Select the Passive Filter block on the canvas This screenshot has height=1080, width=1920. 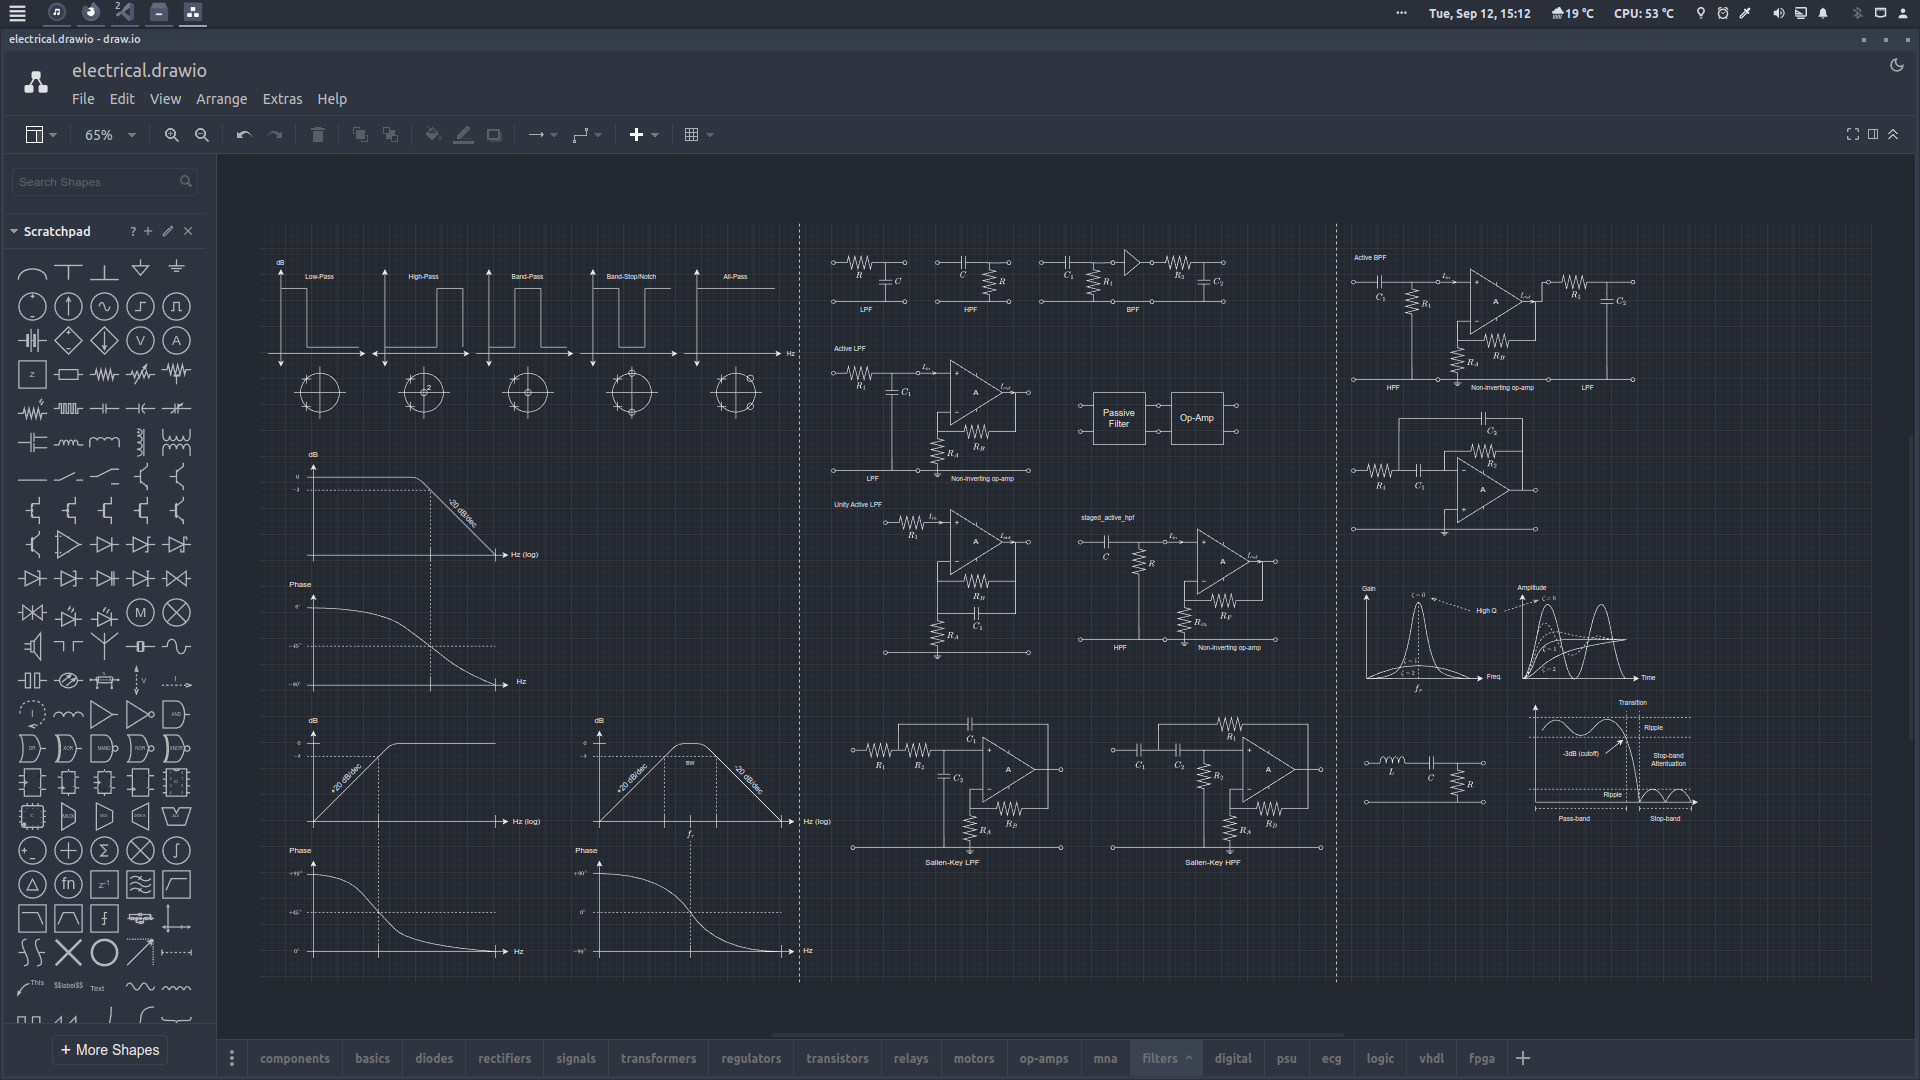pyautogui.click(x=1119, y=418)
